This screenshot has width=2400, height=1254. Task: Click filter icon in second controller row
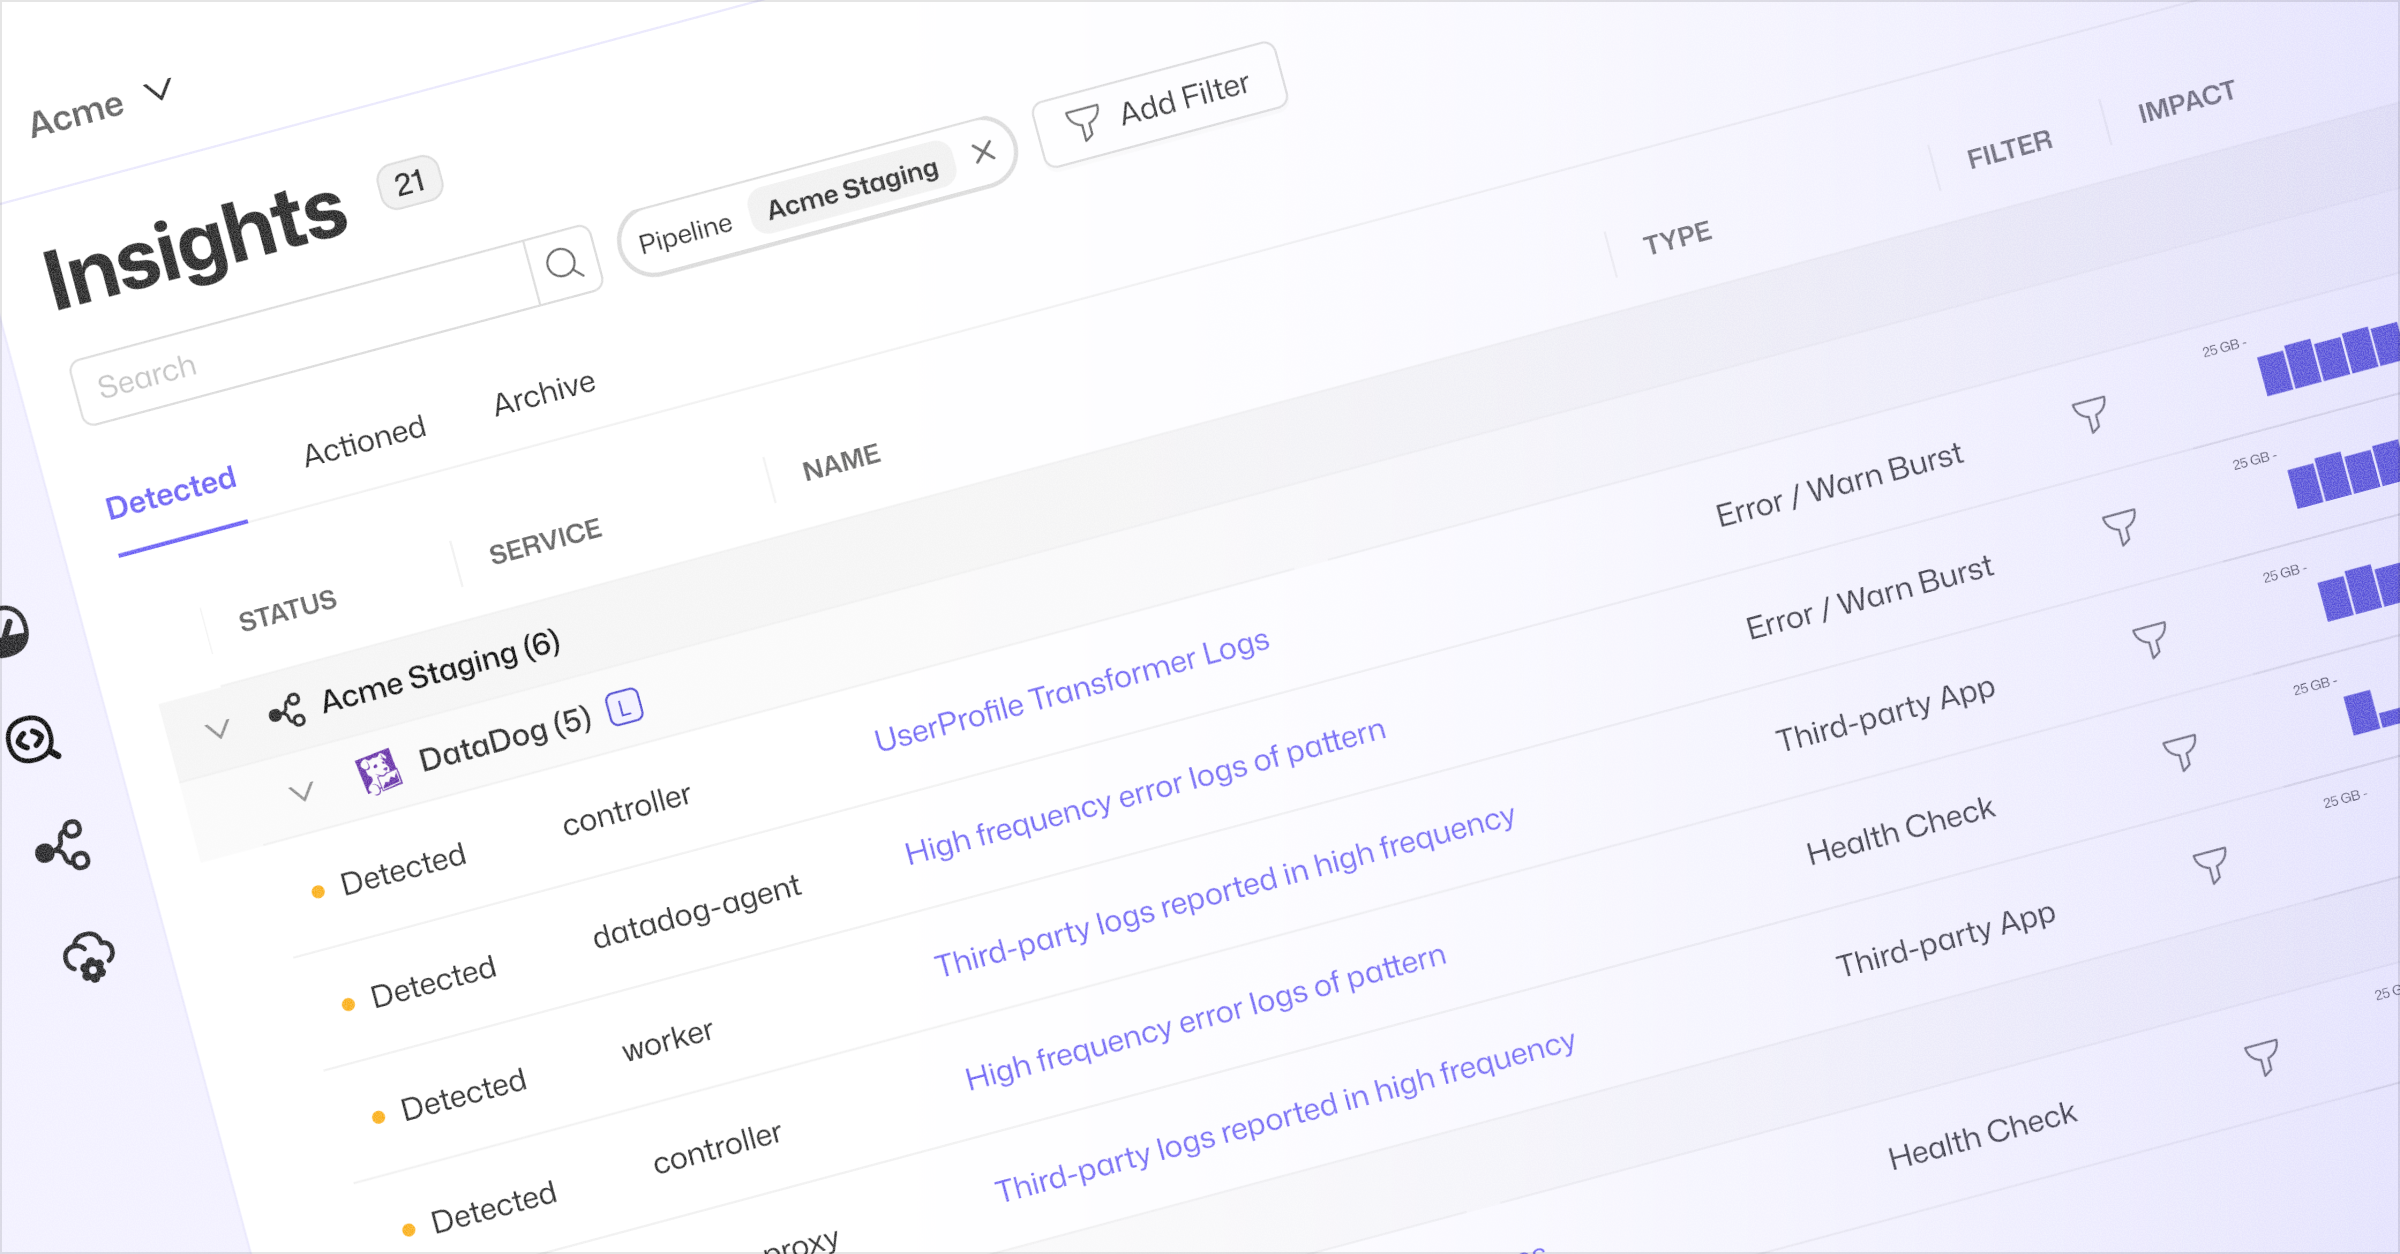[2180, 753]
